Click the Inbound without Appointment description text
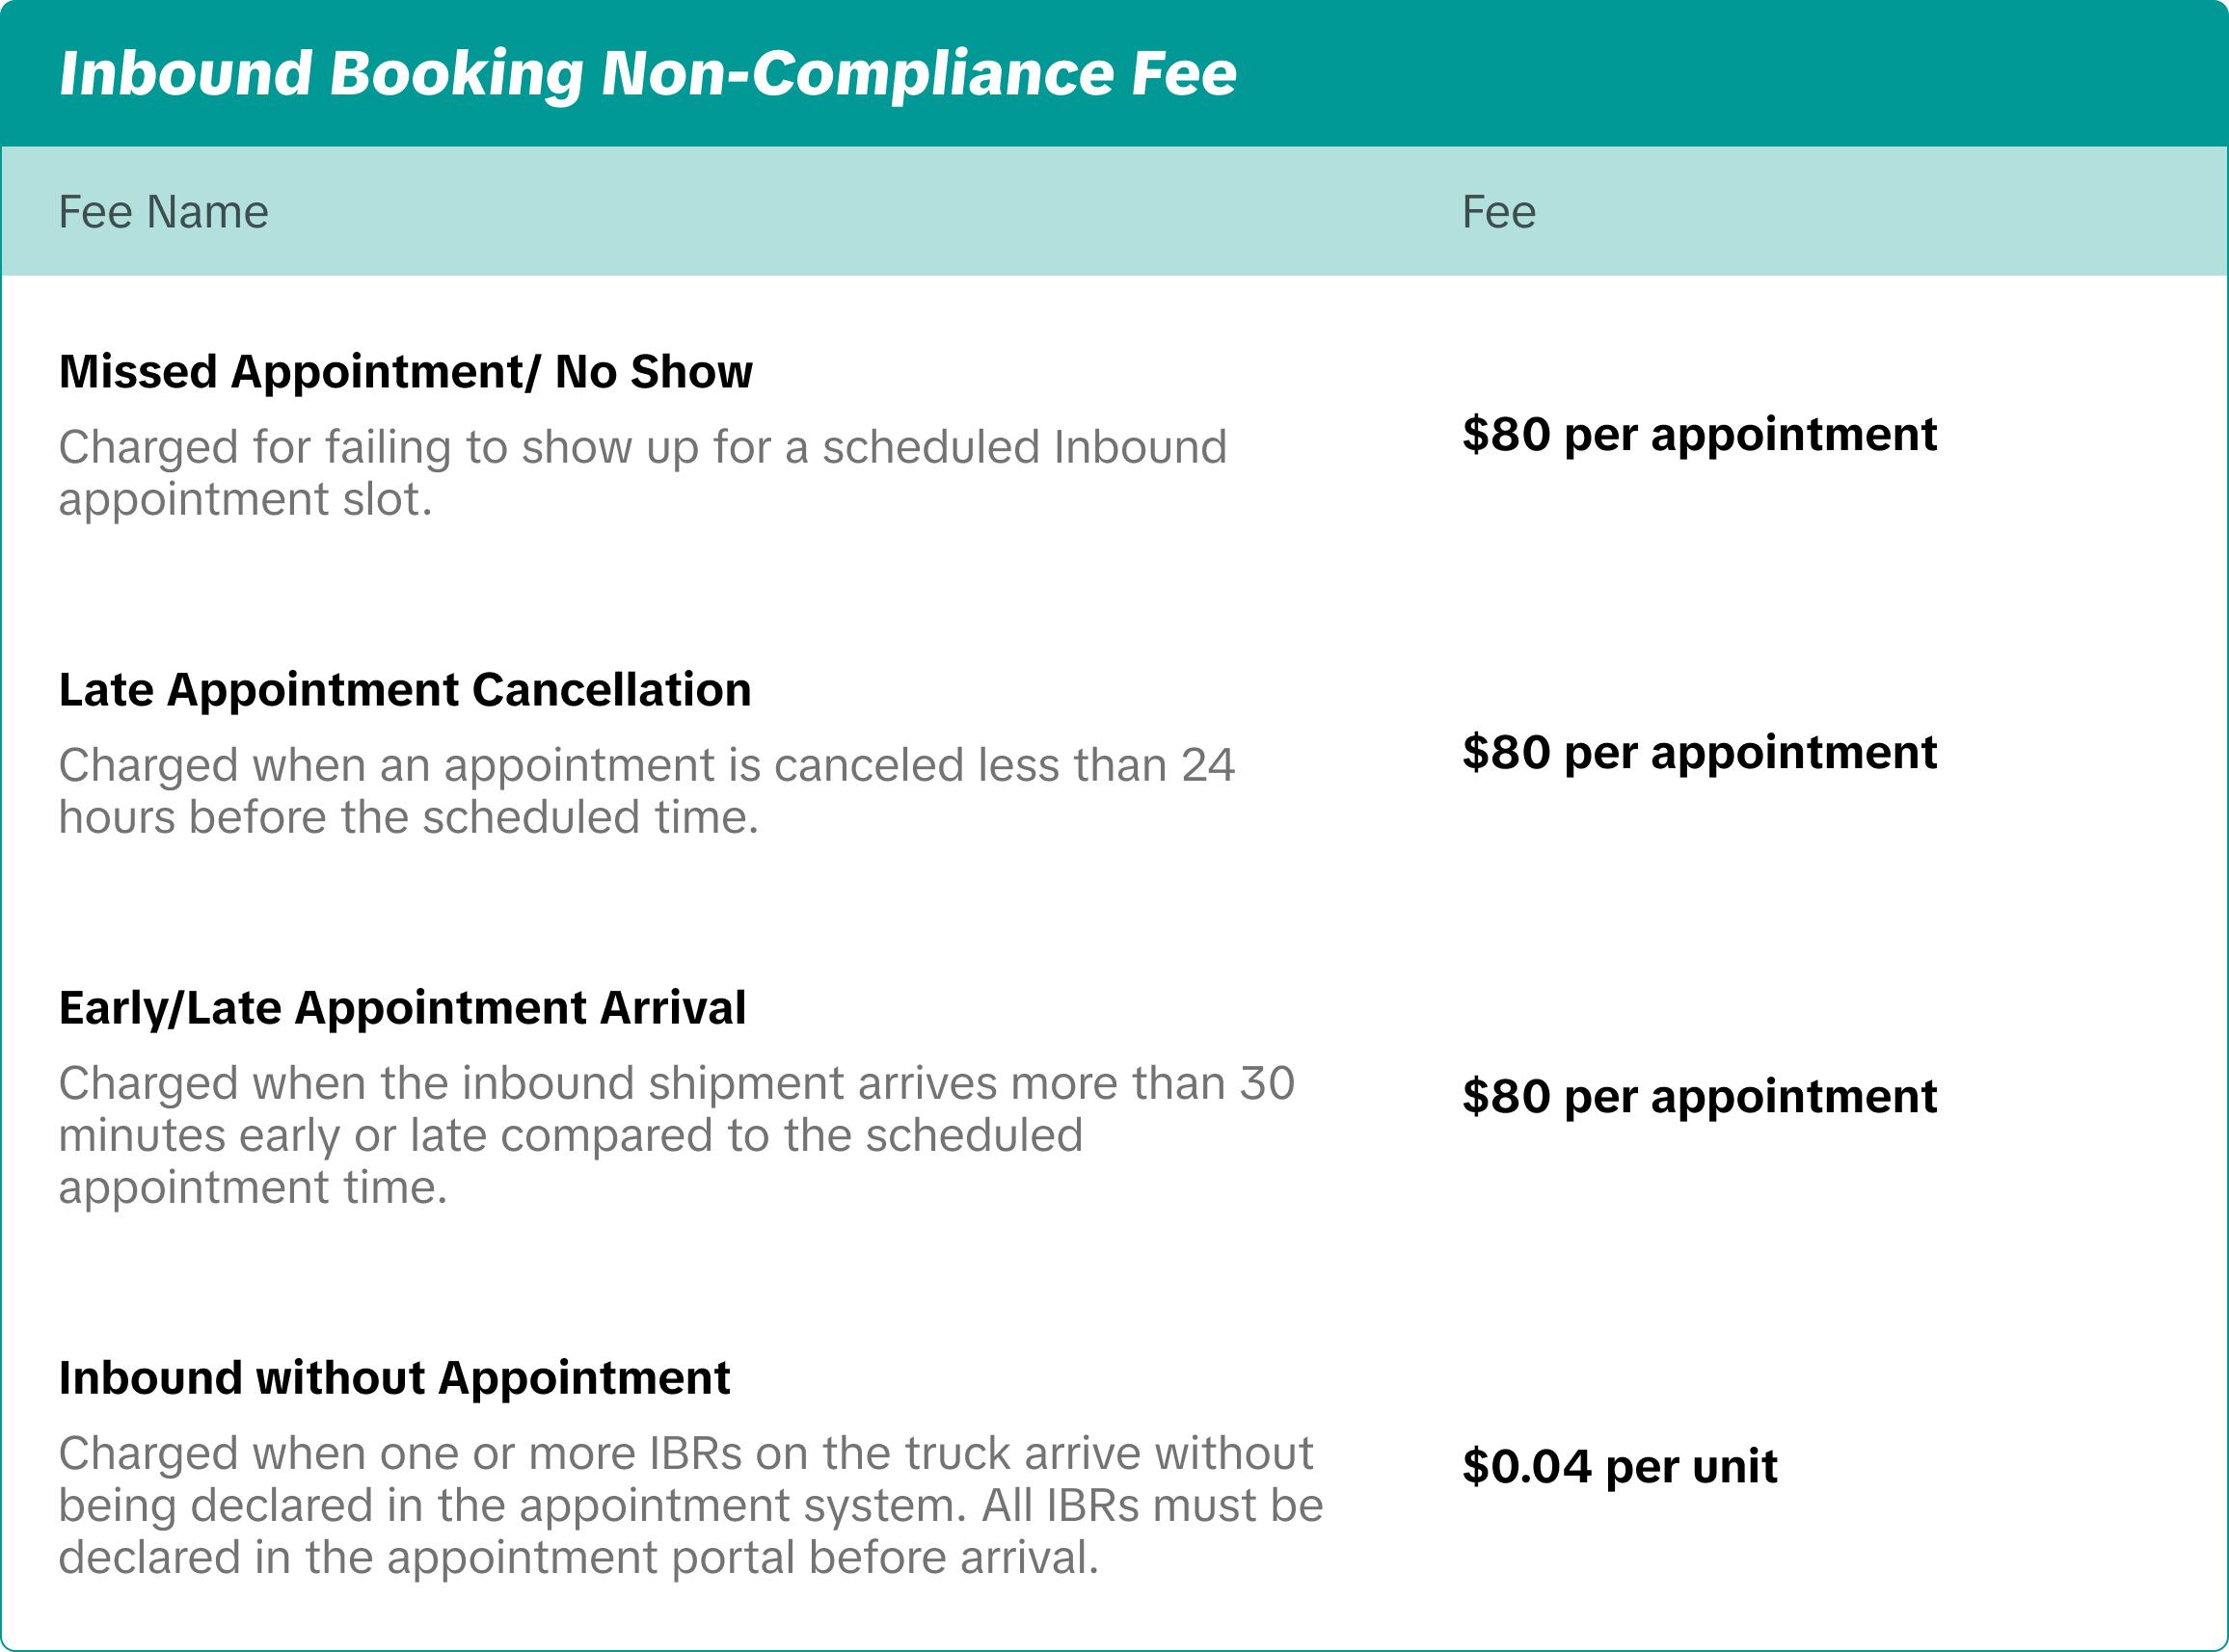This screenshot has width=2229, height=1652. (690, 1505)
